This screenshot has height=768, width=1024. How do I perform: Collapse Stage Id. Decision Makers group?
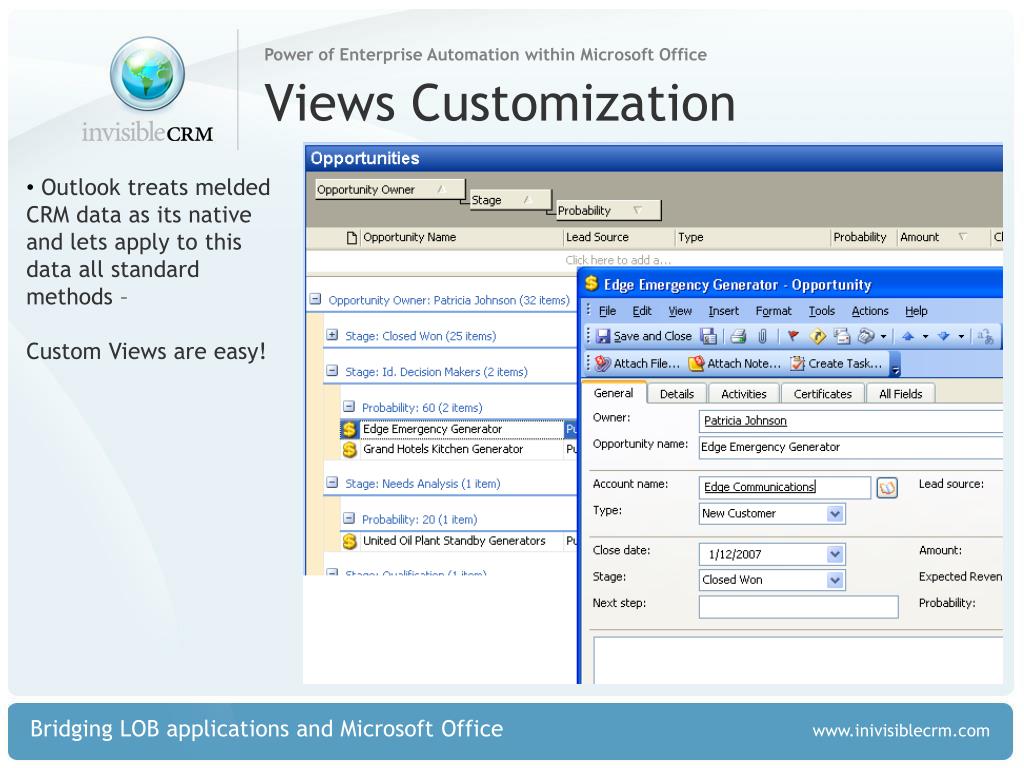(x=332, y=370)
